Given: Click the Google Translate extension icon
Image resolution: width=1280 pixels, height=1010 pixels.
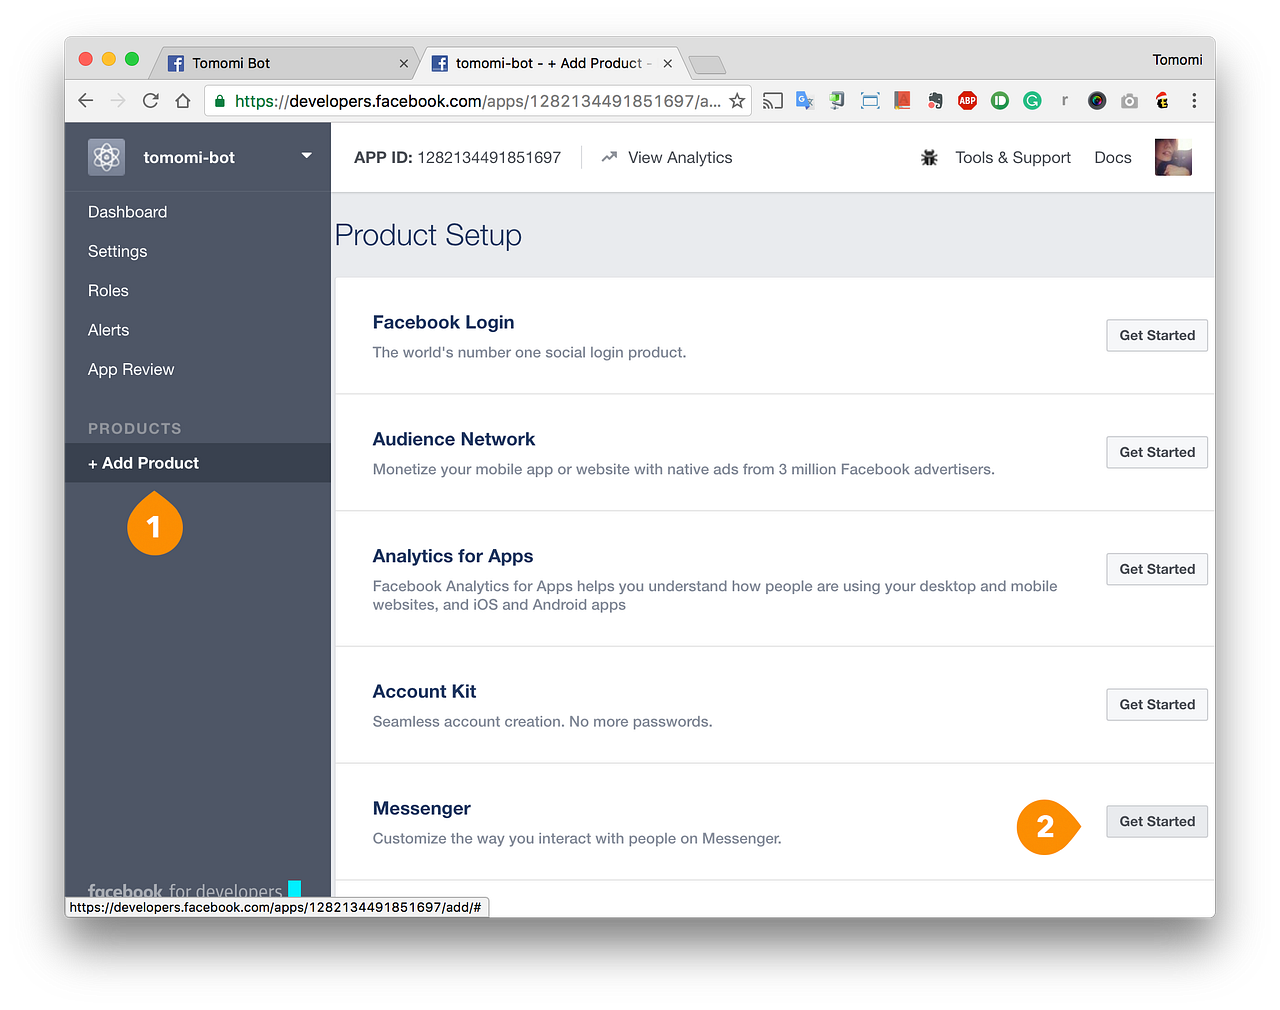Looking at the screenshot, I should click(x=805, y=100).
